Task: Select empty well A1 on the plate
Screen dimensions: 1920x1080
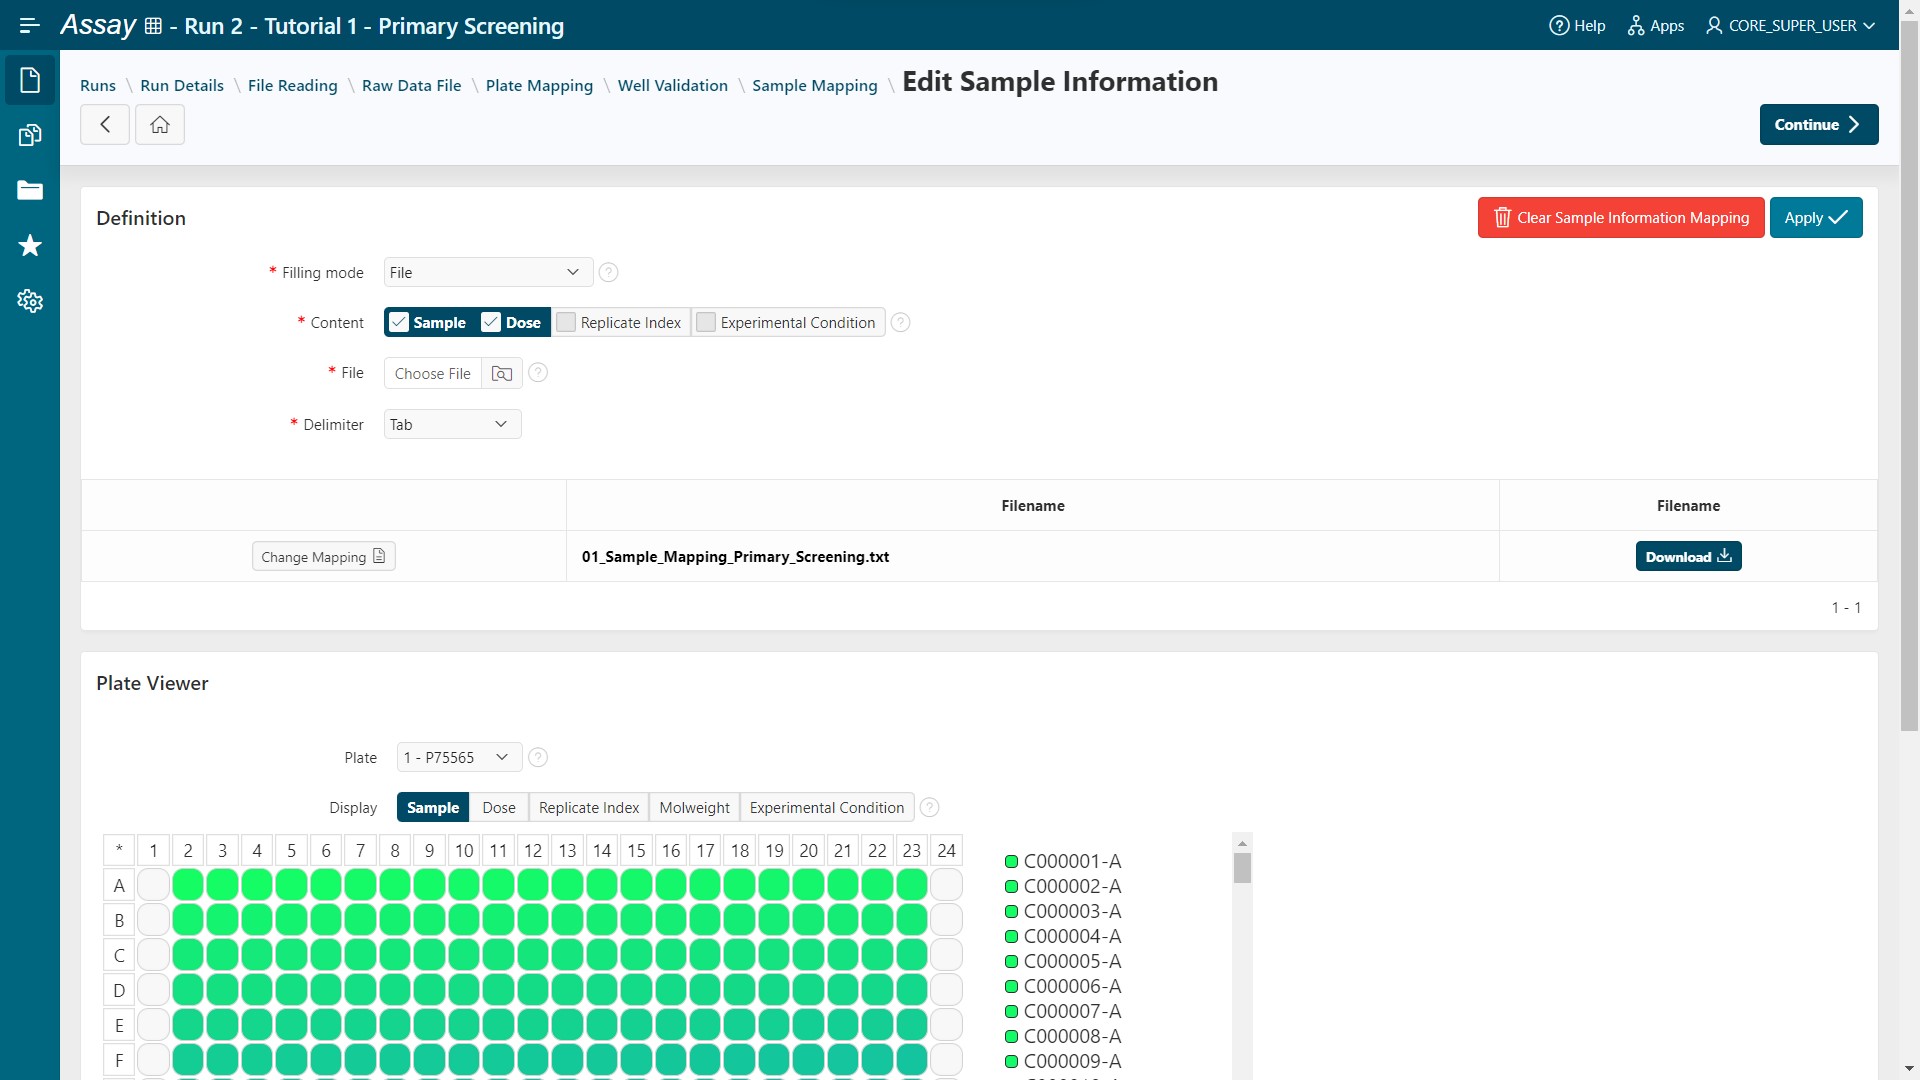Action: [x=153, y=885]
